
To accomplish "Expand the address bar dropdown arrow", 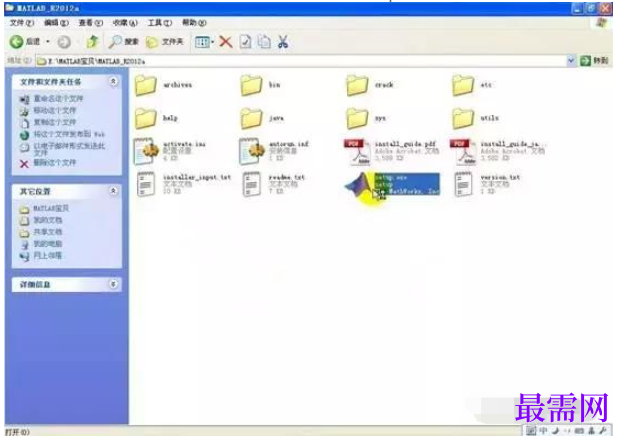I will point(571,60).
